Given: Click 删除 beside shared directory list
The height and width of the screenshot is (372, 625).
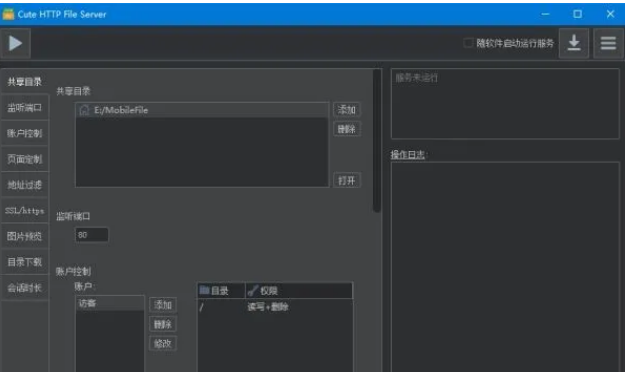Looking at the screenshot, I should tap(347, 129).
